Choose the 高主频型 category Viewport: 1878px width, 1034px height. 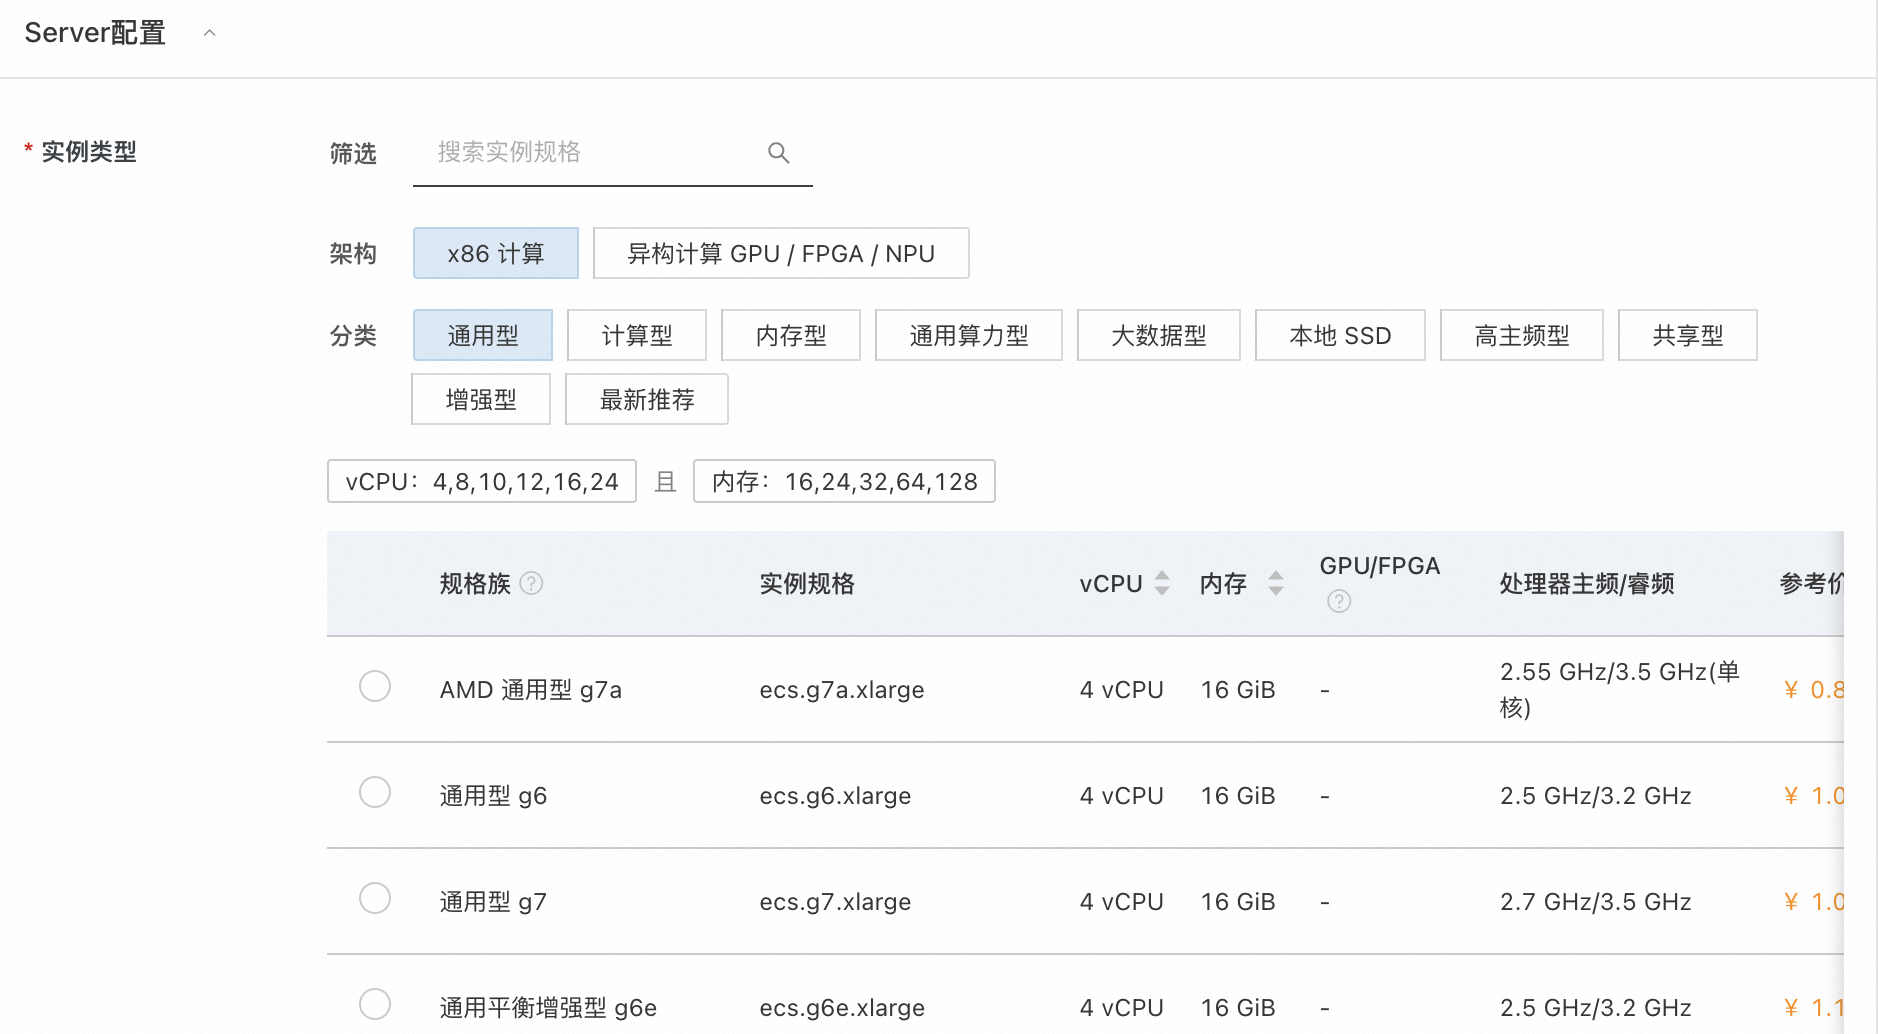pyautogui.click(x=1522, y=335)
